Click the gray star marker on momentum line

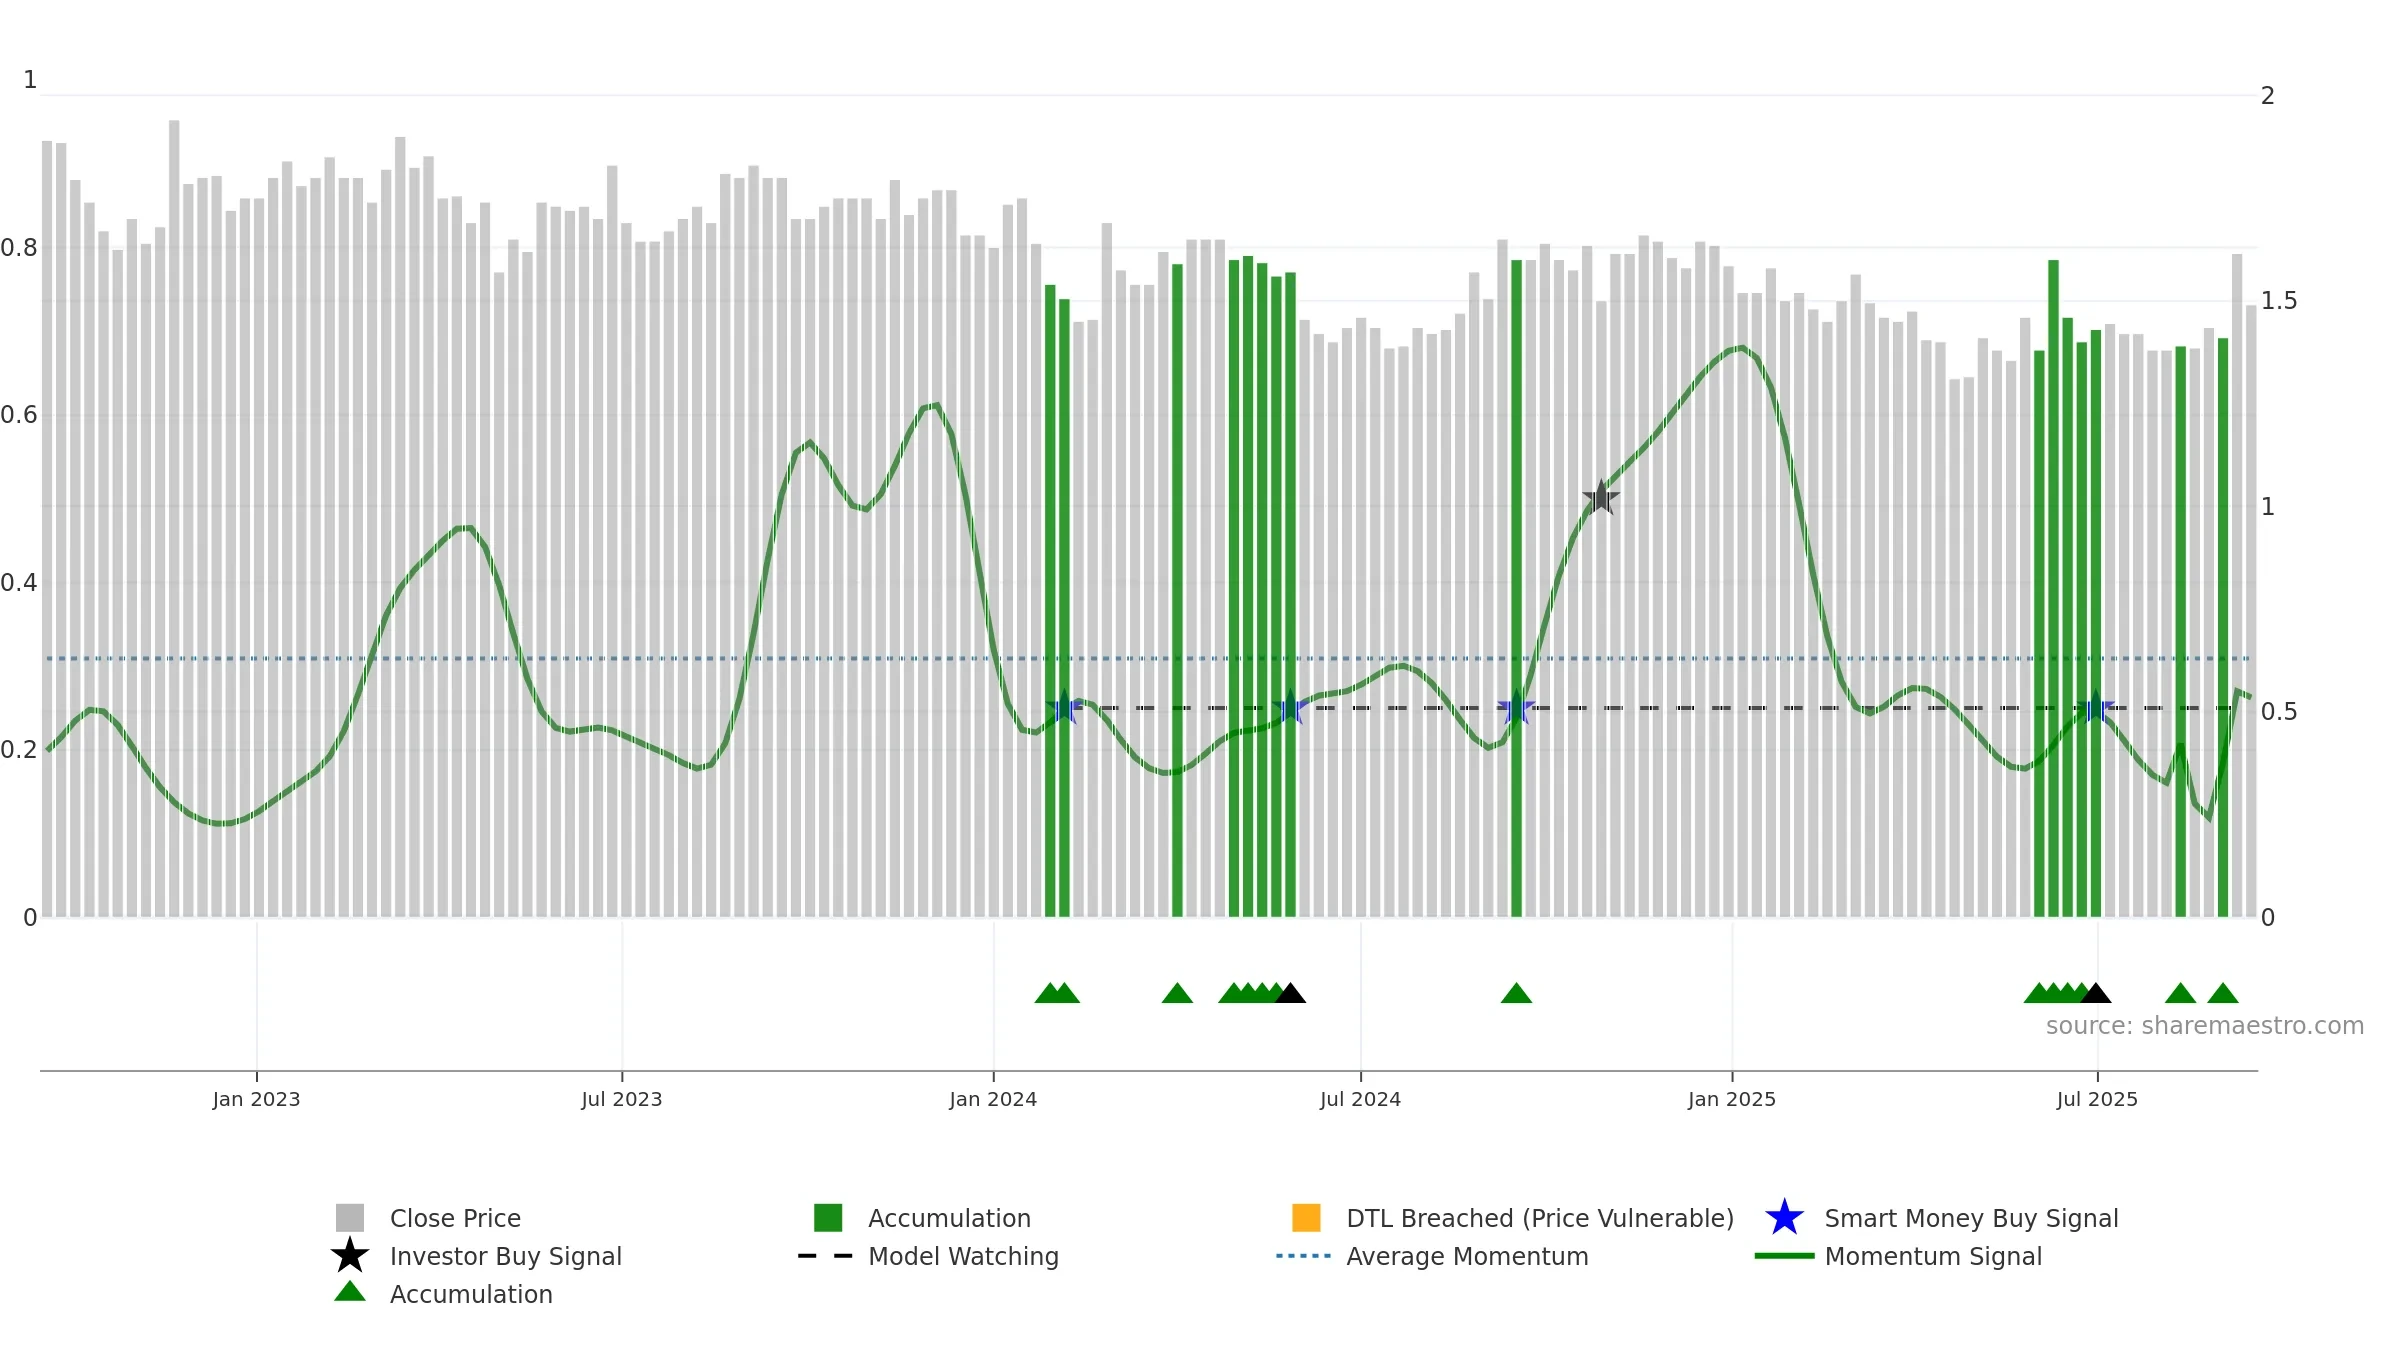click(1601, 497)
